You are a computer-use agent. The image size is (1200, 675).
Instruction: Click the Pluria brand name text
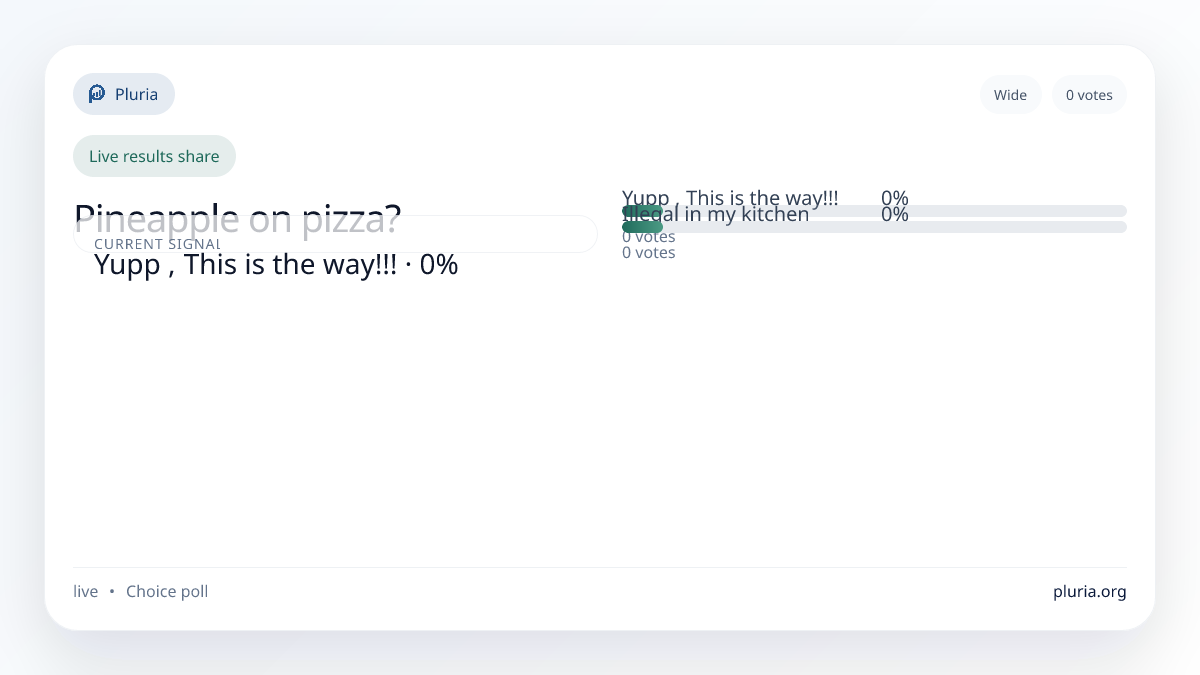click(x=136, y=94)
